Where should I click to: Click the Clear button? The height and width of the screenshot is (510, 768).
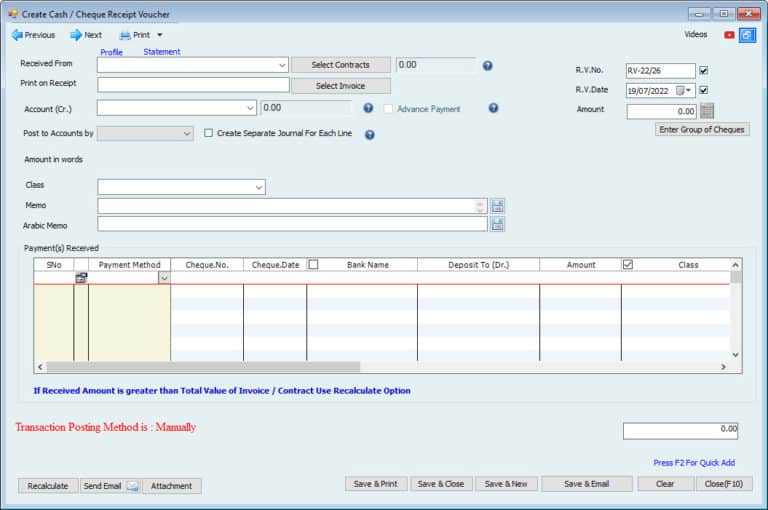[x=665, y=484]
